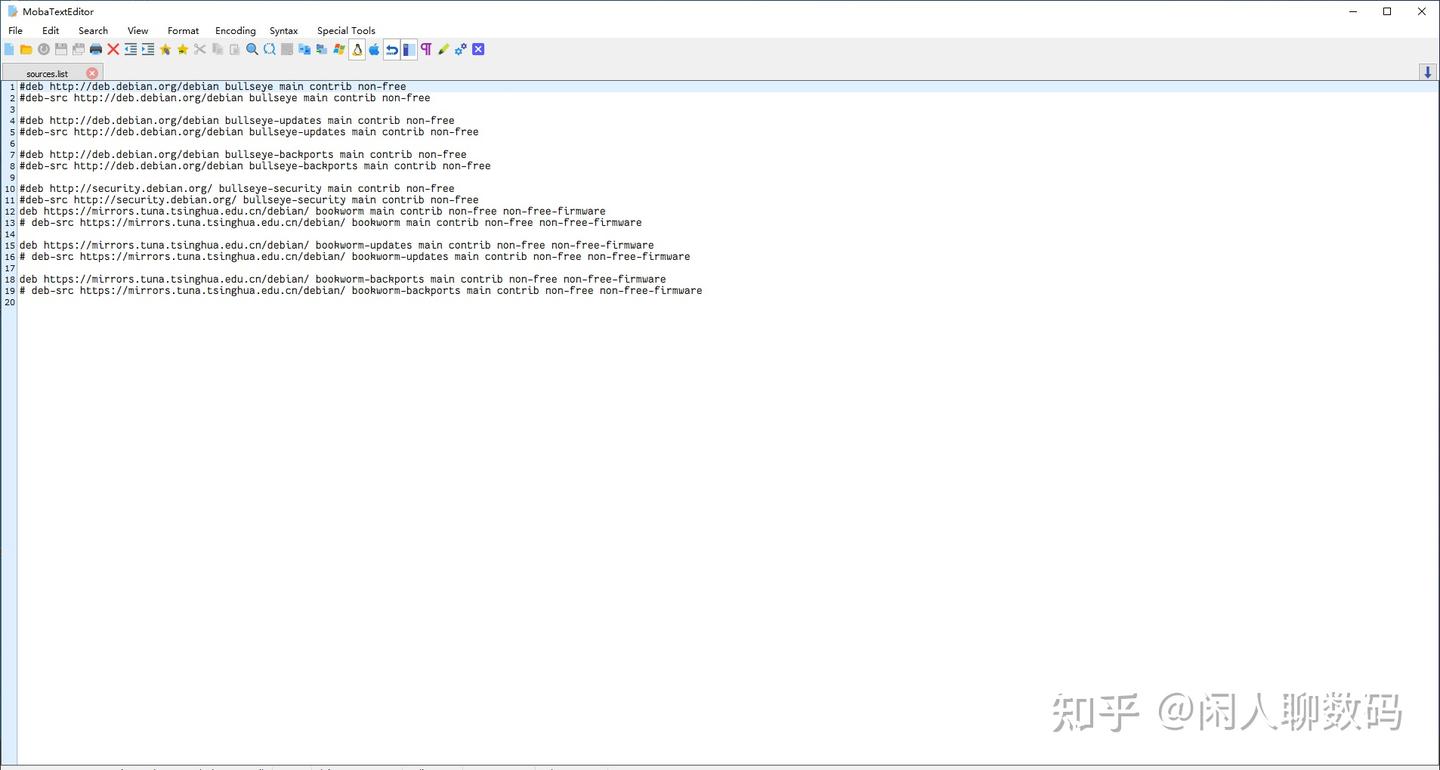Open the Format menu
Image resolution: width=1440 pixels, height=770 pixels.
point(183,31)
